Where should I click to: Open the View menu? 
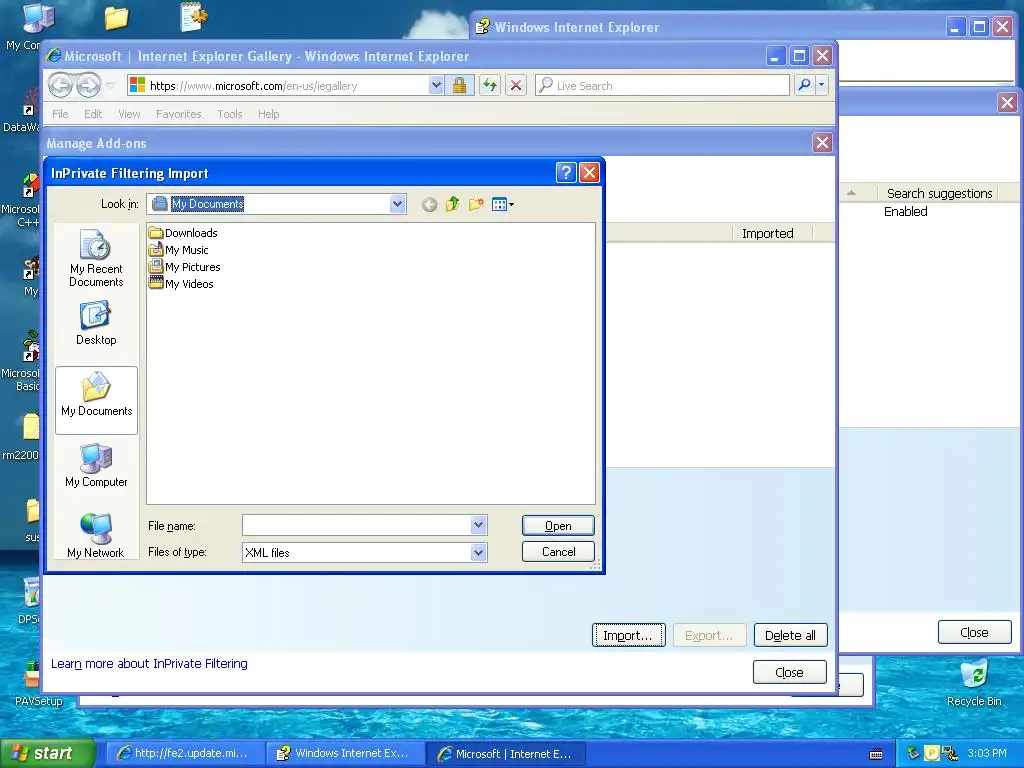pos(129,114)
